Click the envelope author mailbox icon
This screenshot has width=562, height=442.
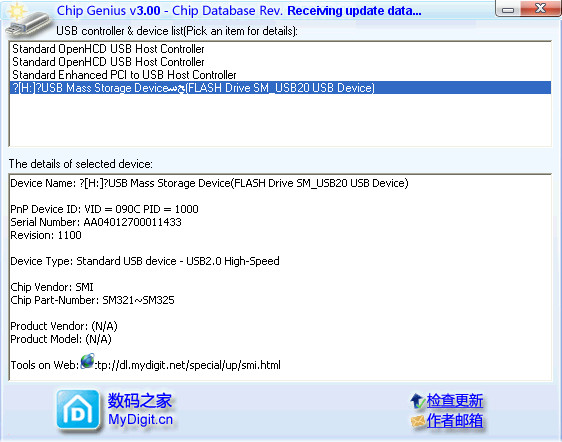point(418,421)
